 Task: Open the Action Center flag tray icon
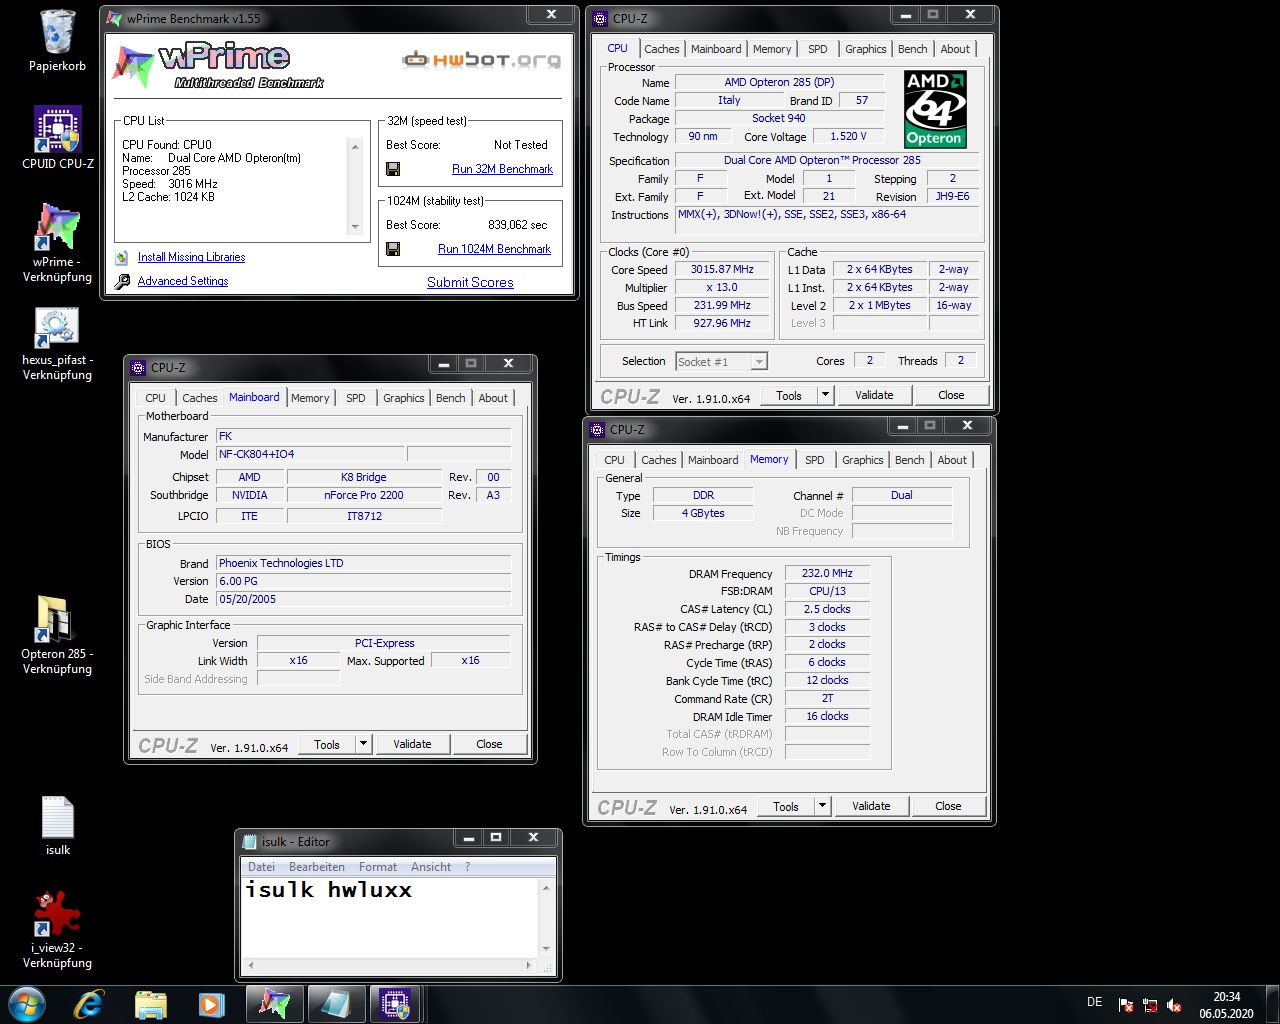click(x=1127, y=1005)
